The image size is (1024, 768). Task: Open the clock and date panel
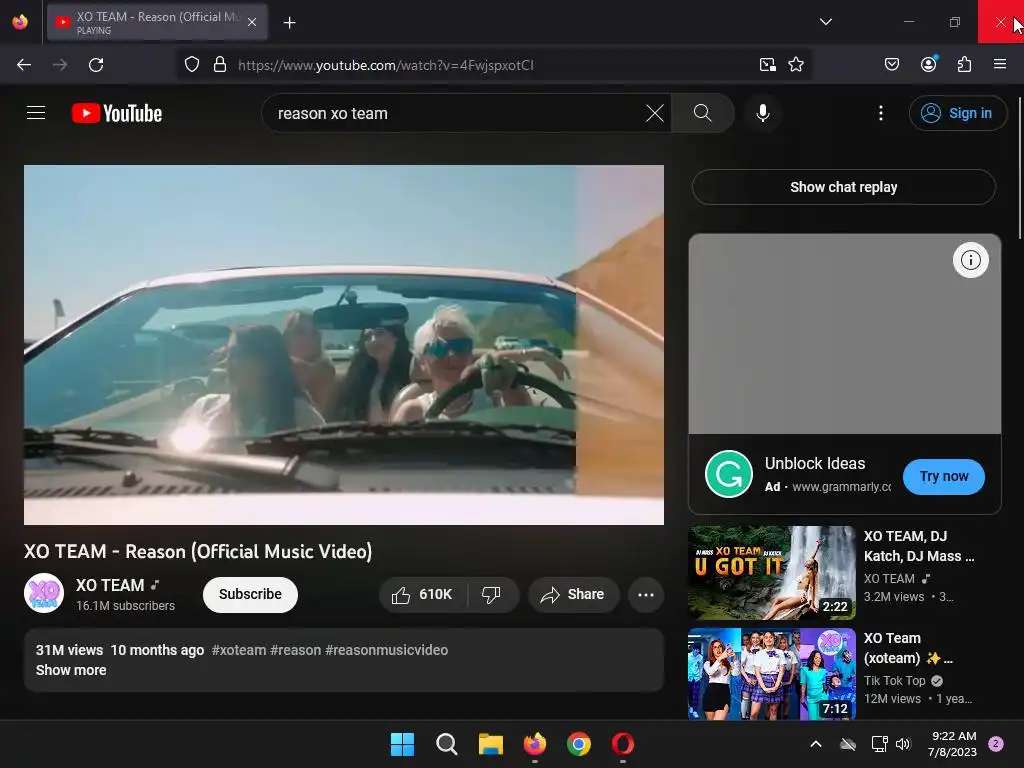point(952,744)
